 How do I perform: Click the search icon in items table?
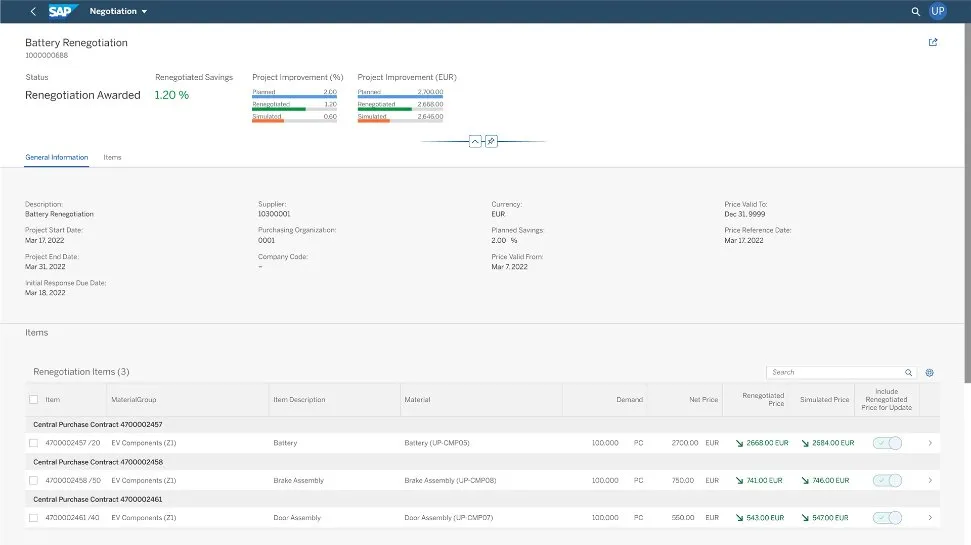(x=908, y=372)
